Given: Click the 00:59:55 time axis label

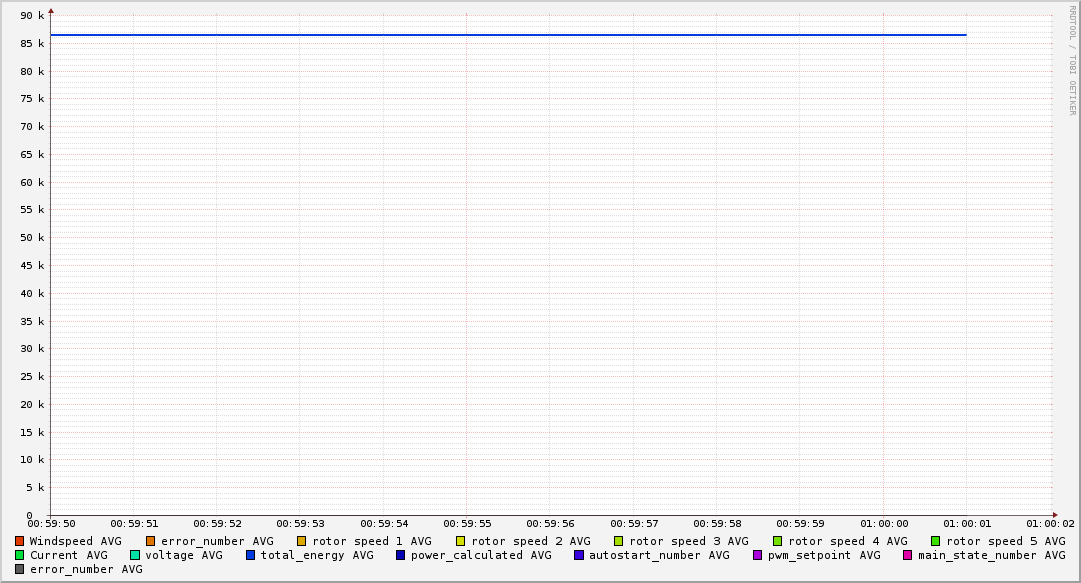Looking at the screenshot, I should click(467, 523).
